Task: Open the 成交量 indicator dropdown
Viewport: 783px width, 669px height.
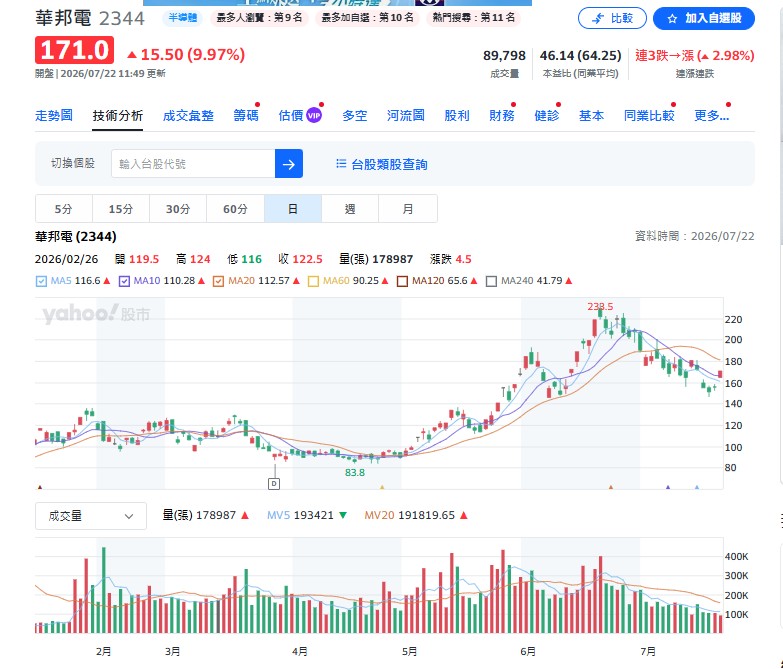Action: pos(91,516)
